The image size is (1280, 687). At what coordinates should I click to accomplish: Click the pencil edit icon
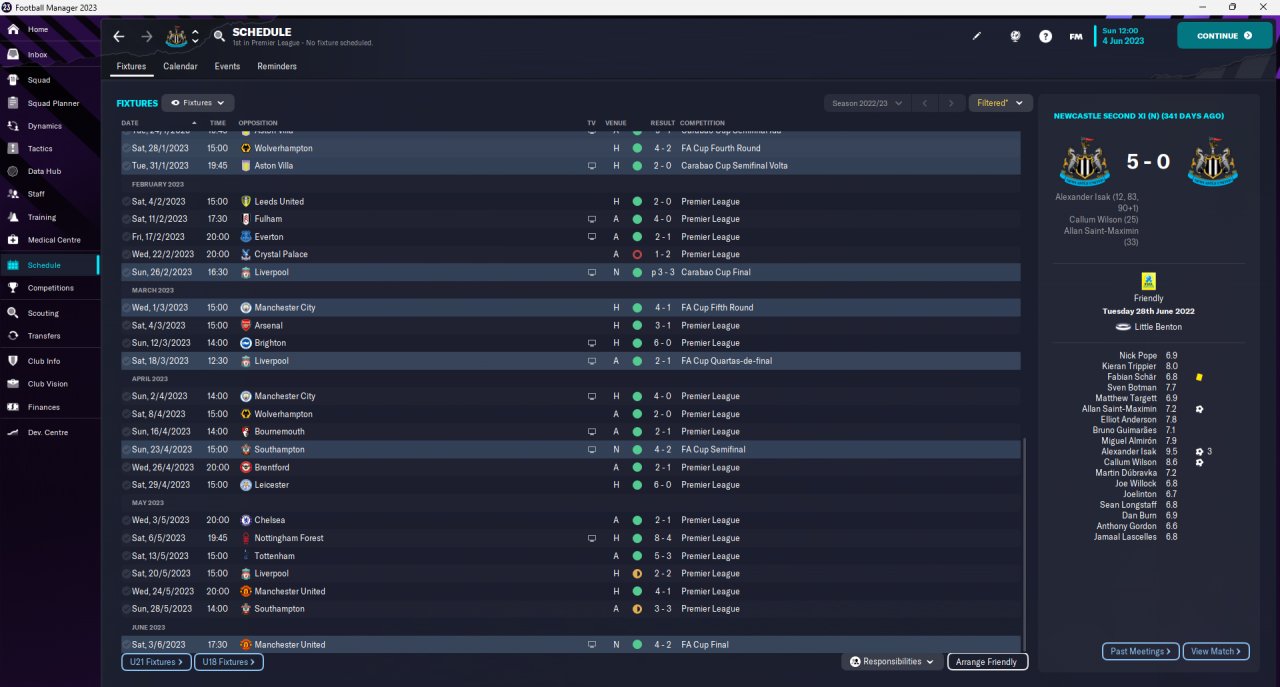click(977, 36)
